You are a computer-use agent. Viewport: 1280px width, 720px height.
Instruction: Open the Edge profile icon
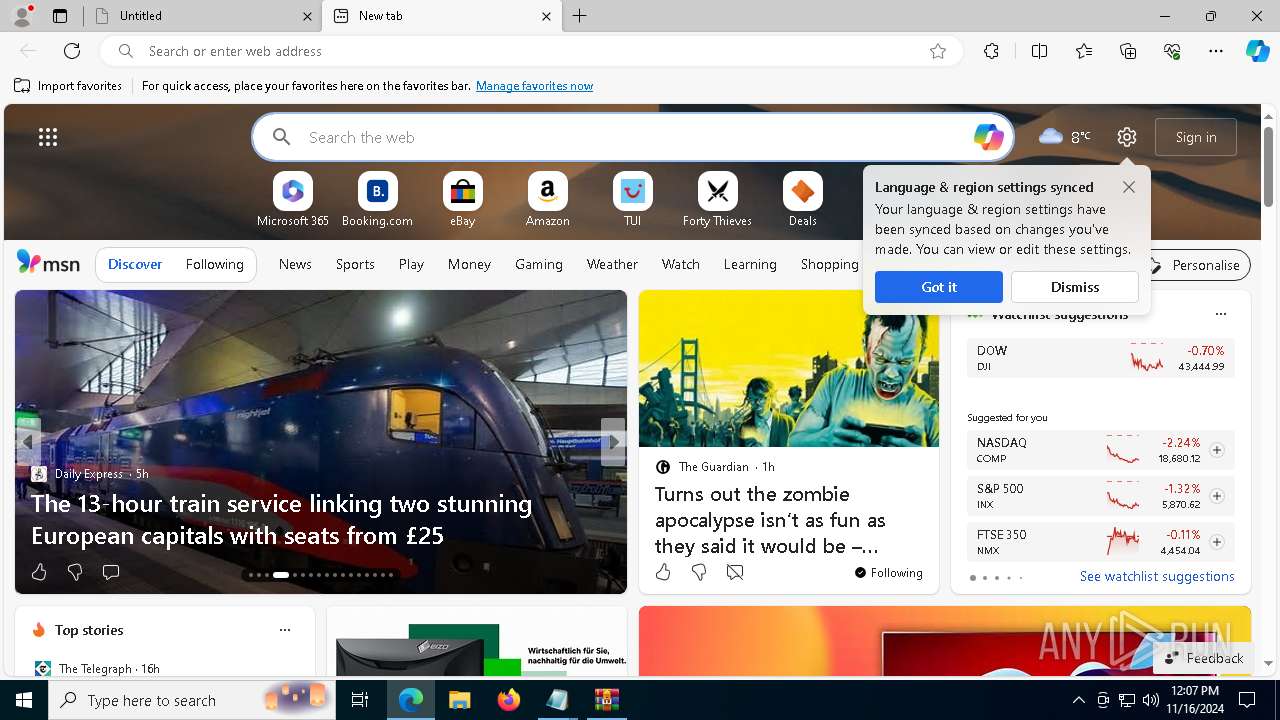click(21, 16)
